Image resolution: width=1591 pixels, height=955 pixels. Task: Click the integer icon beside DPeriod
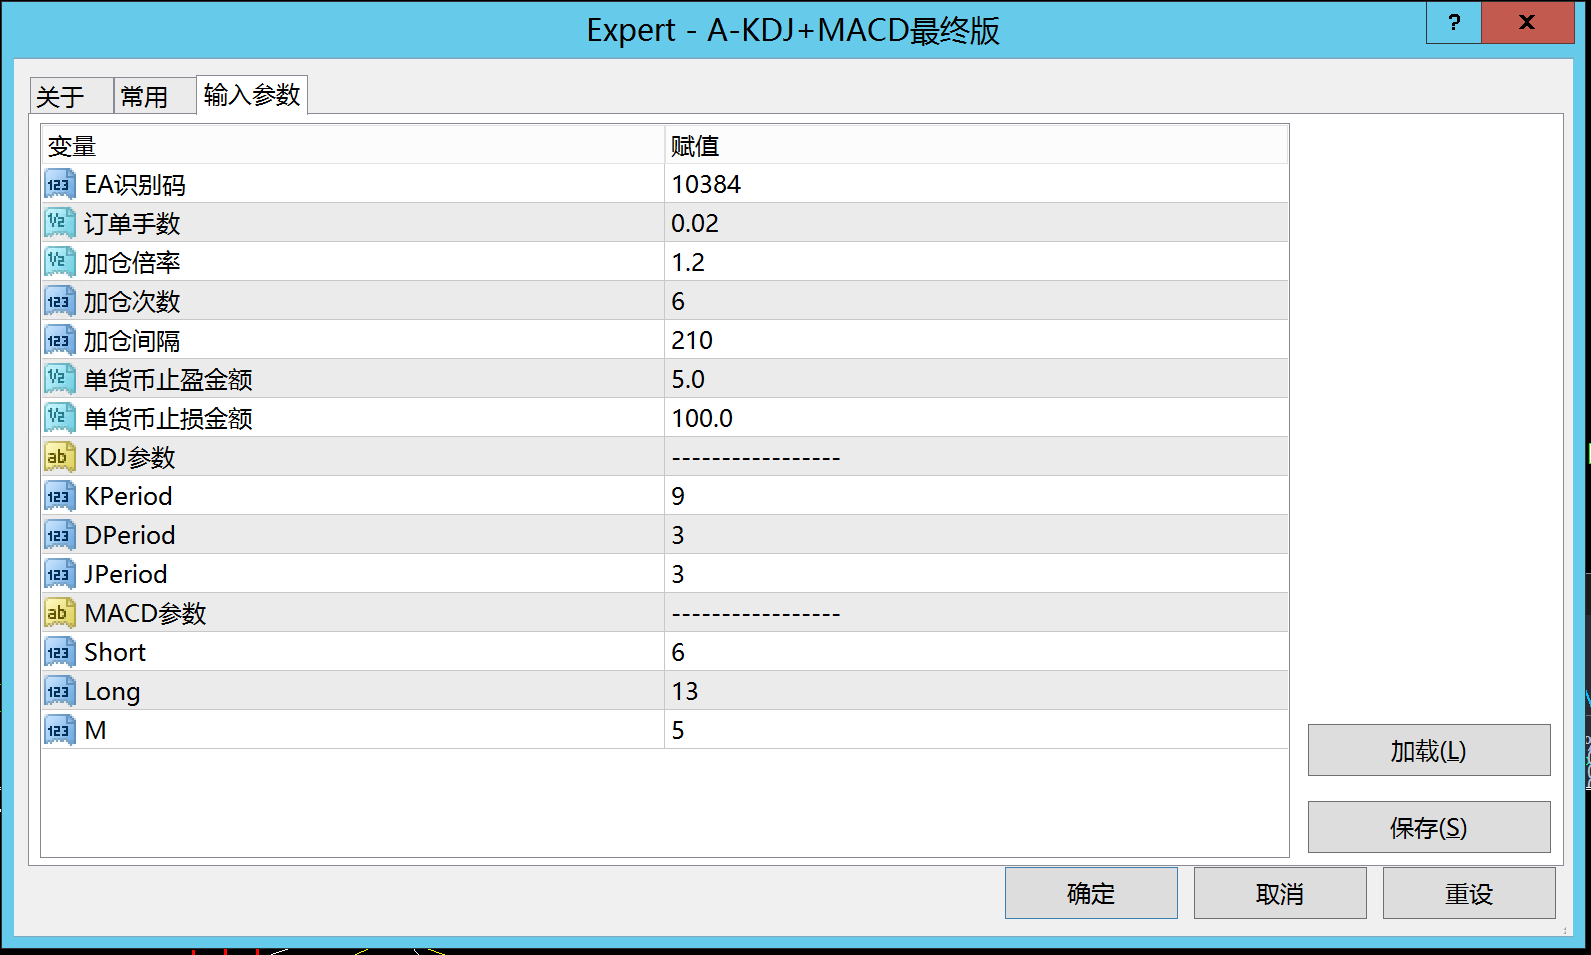[59, 535]
